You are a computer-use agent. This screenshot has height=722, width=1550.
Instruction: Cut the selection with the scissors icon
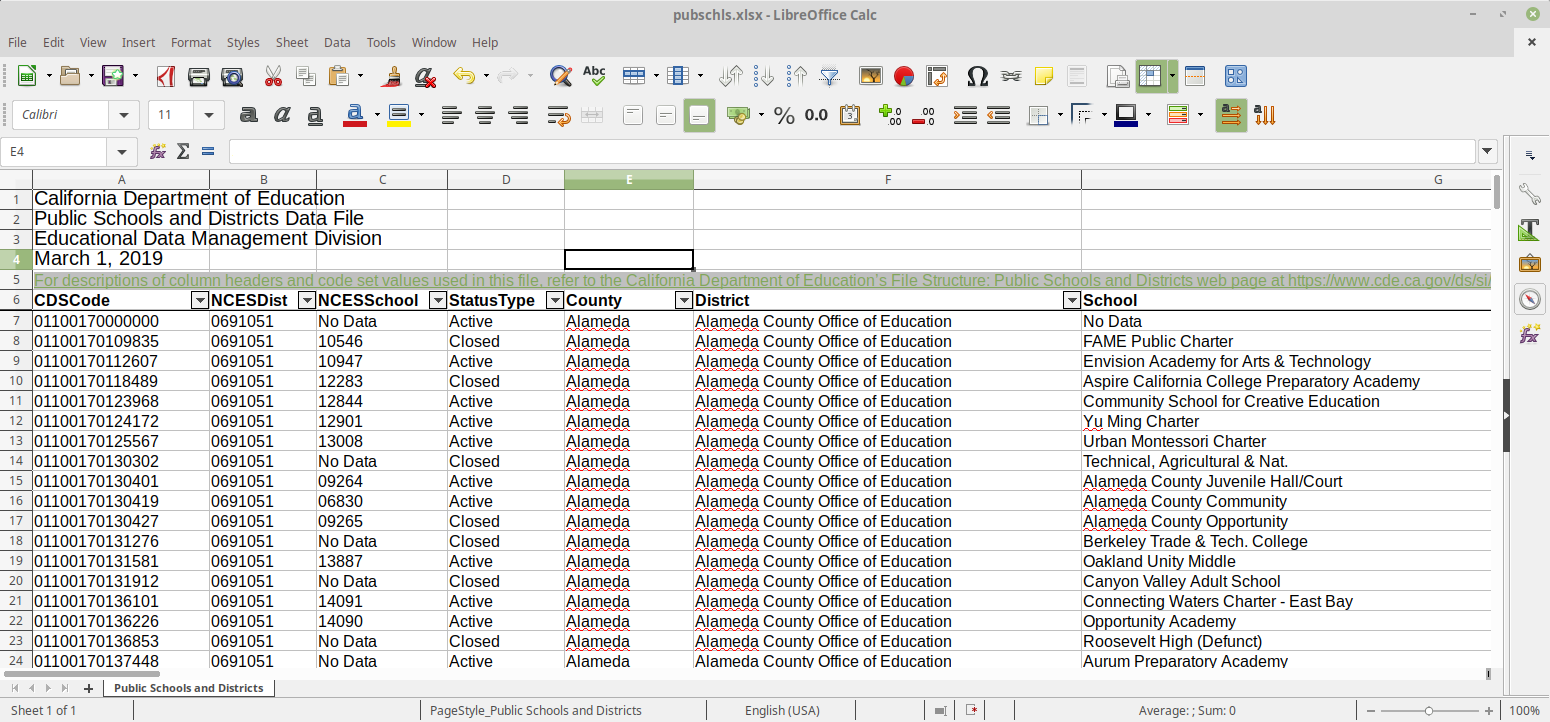[x=273, y=76]
